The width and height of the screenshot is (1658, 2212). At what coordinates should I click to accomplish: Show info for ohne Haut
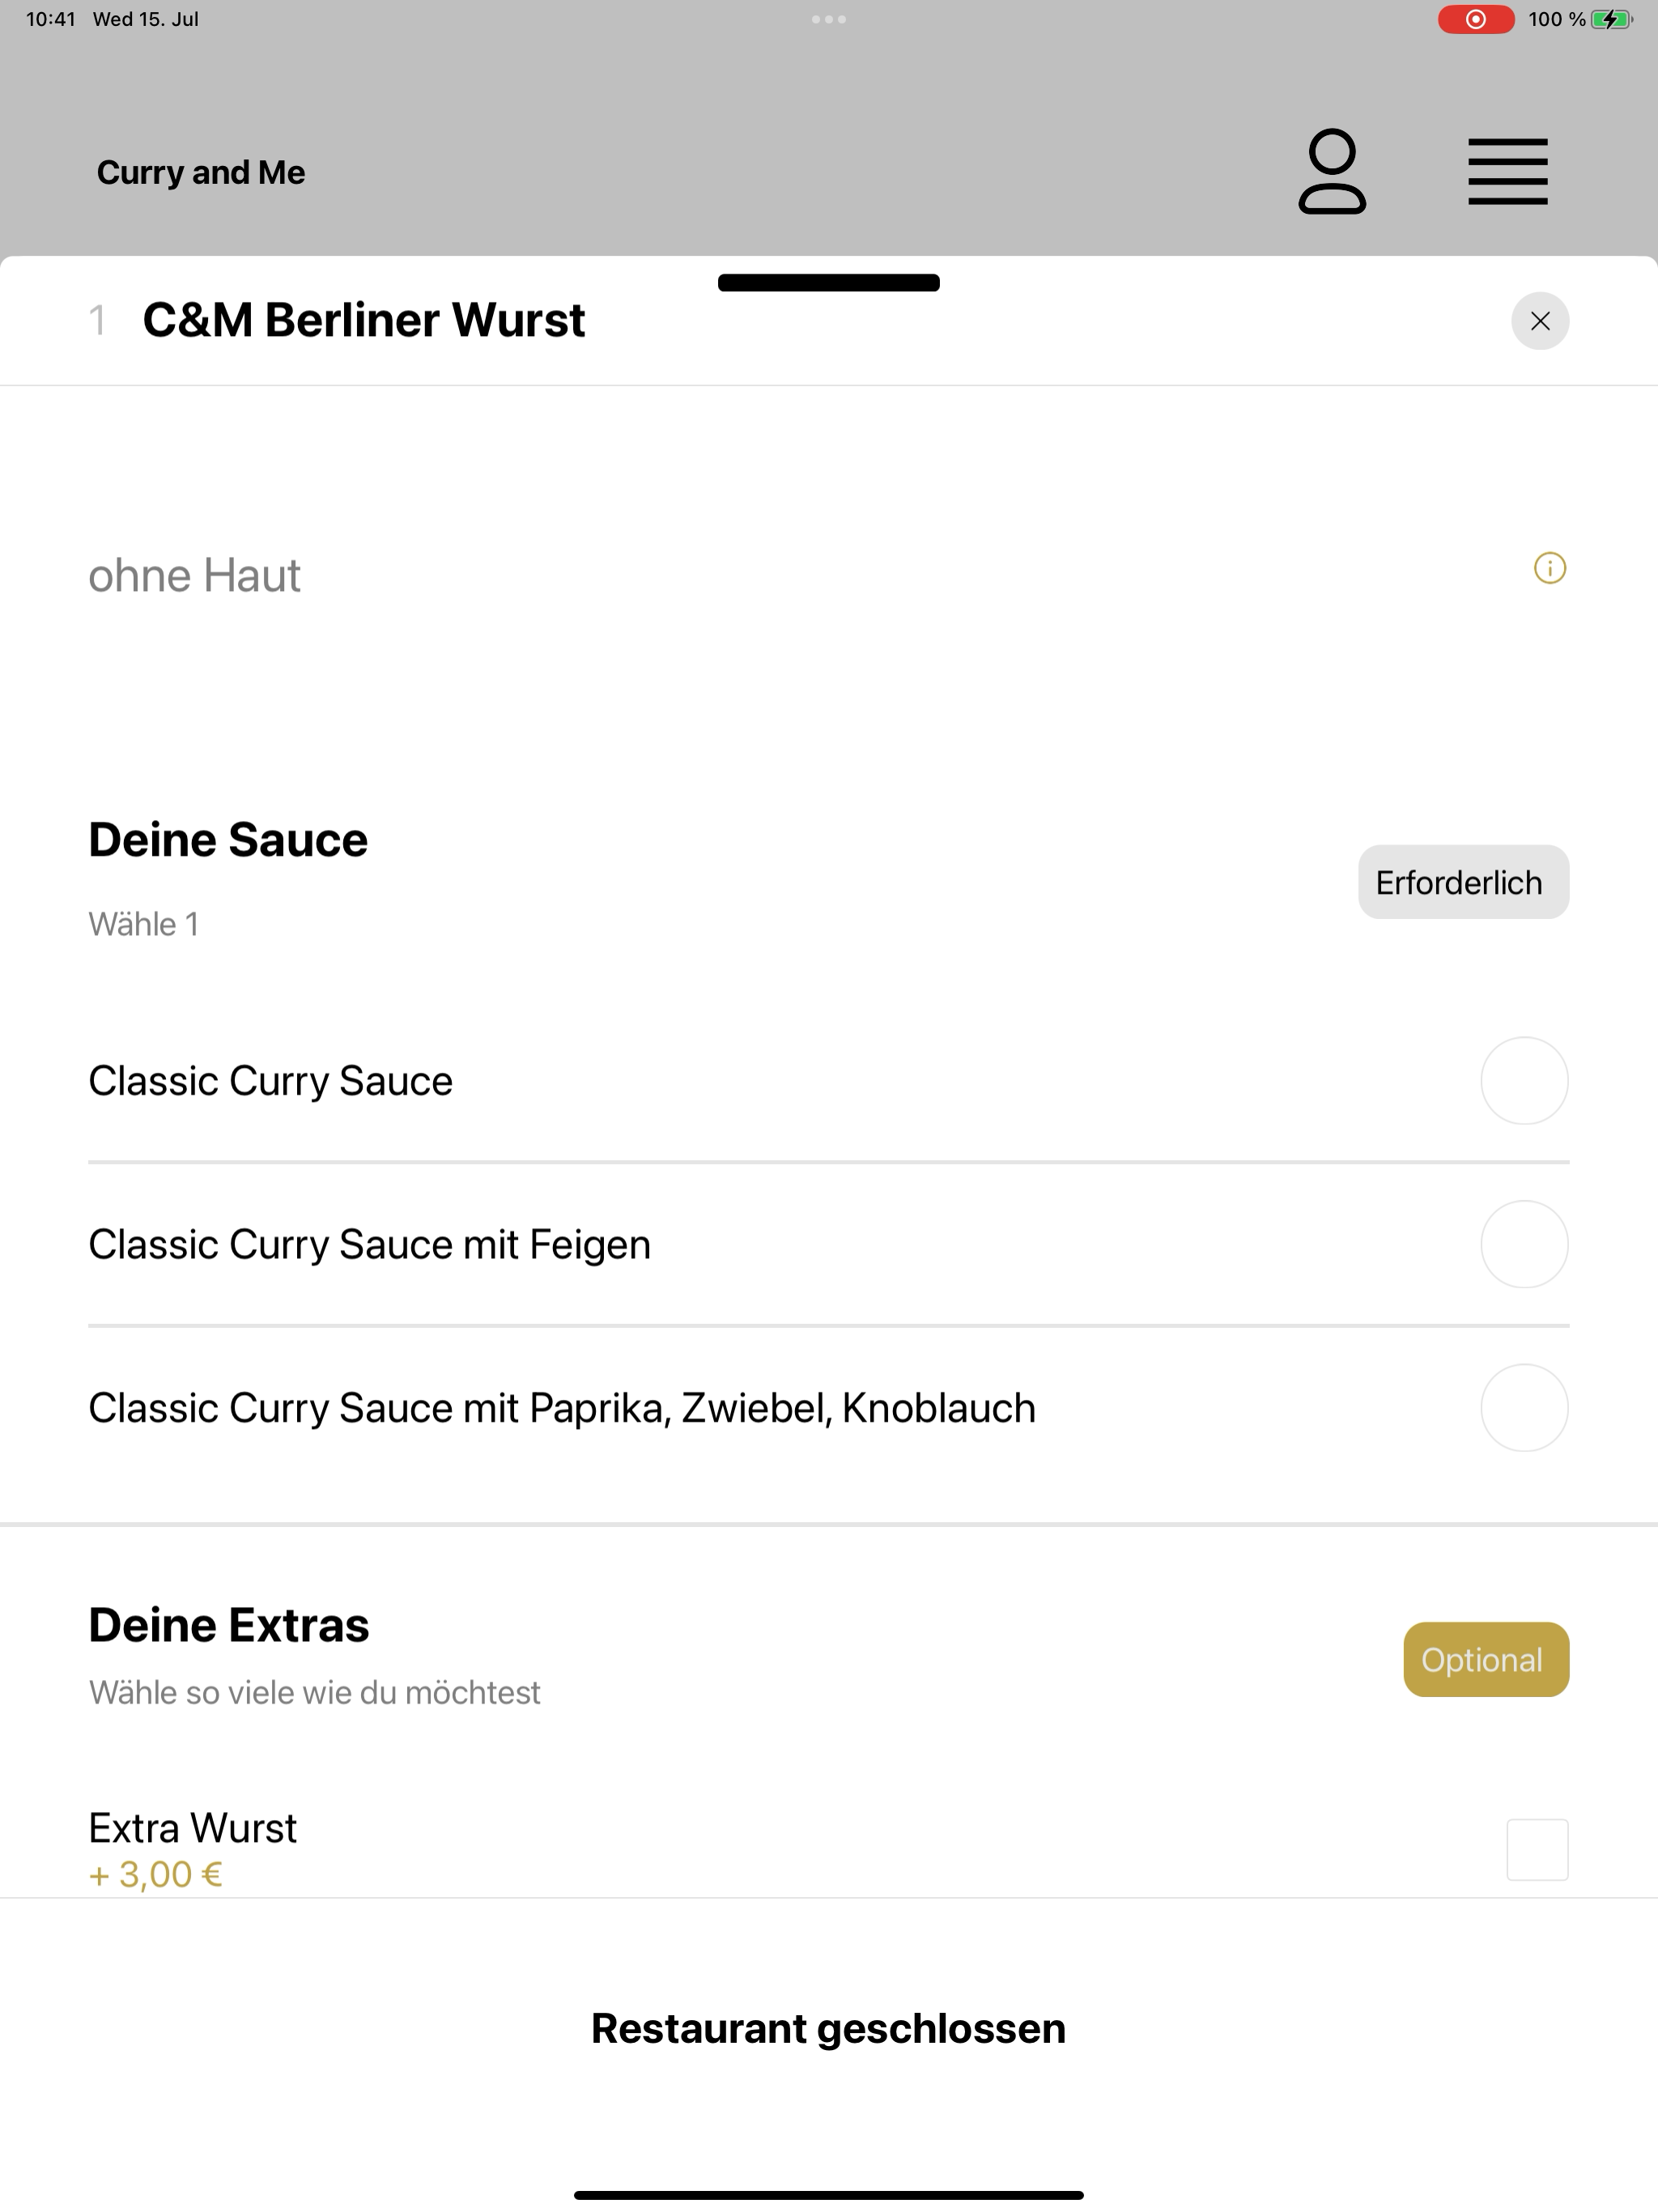pyautogui.click(x=1549, y=568)
